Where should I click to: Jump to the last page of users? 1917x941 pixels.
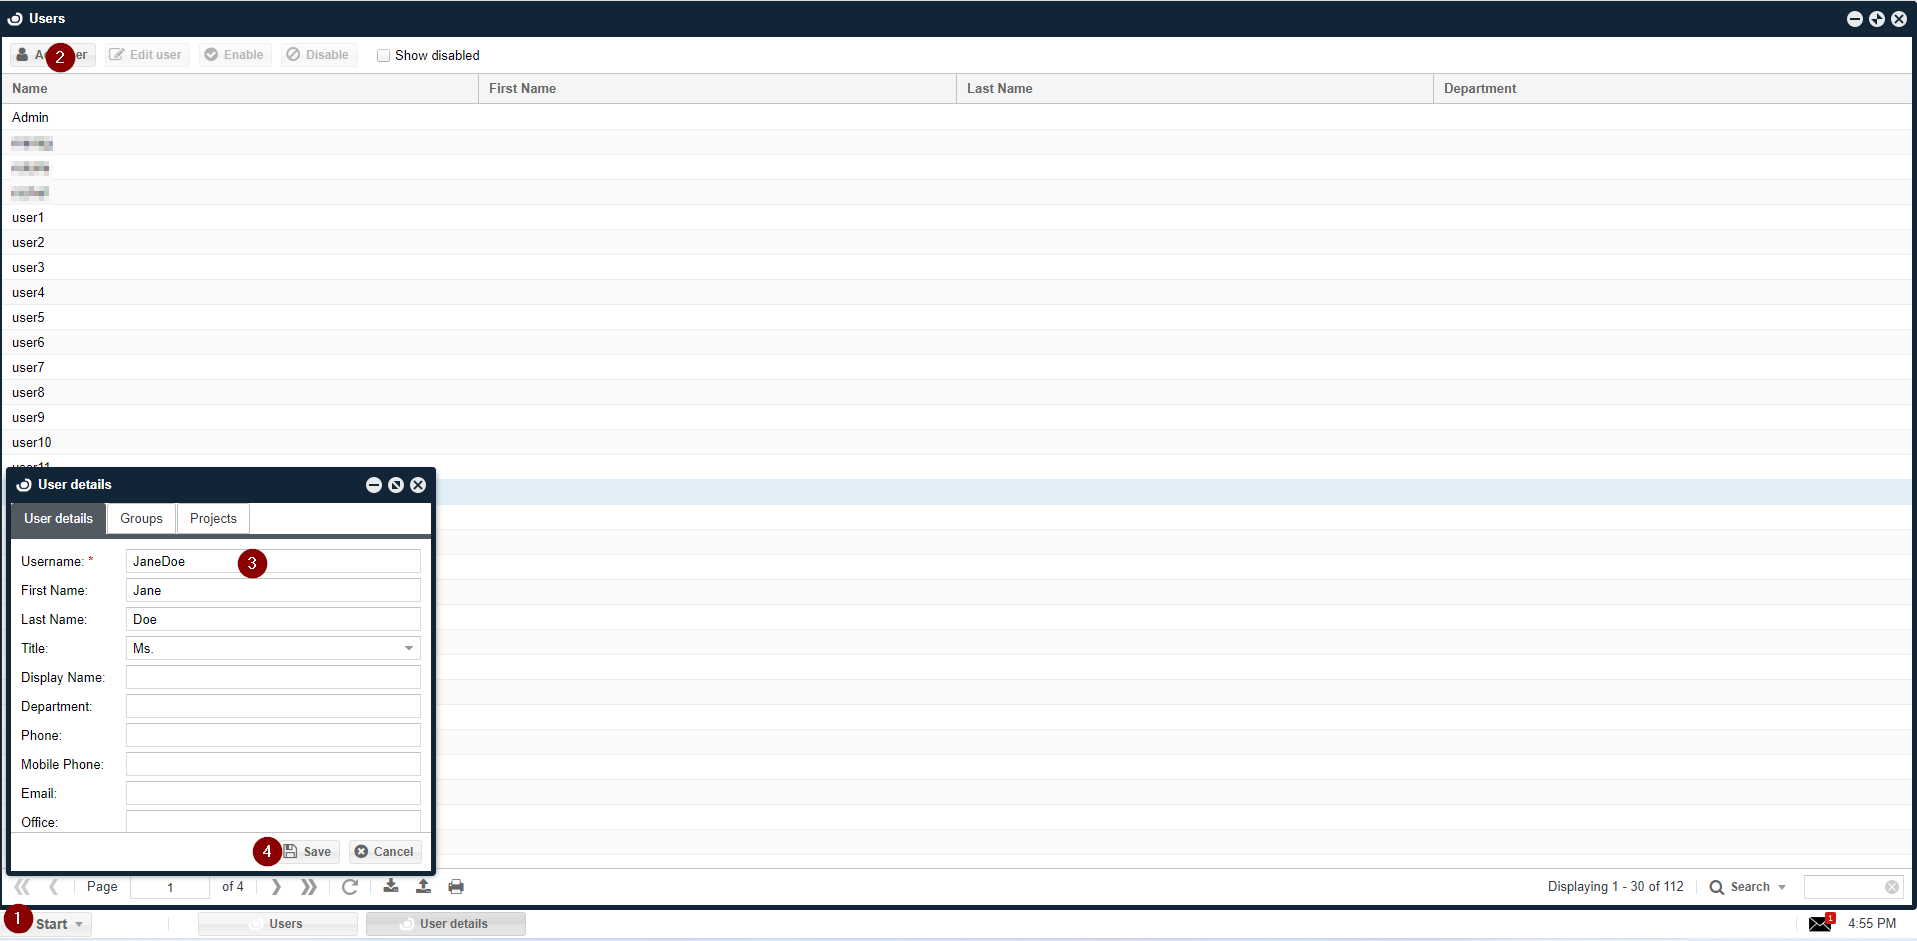click(309, 886)
